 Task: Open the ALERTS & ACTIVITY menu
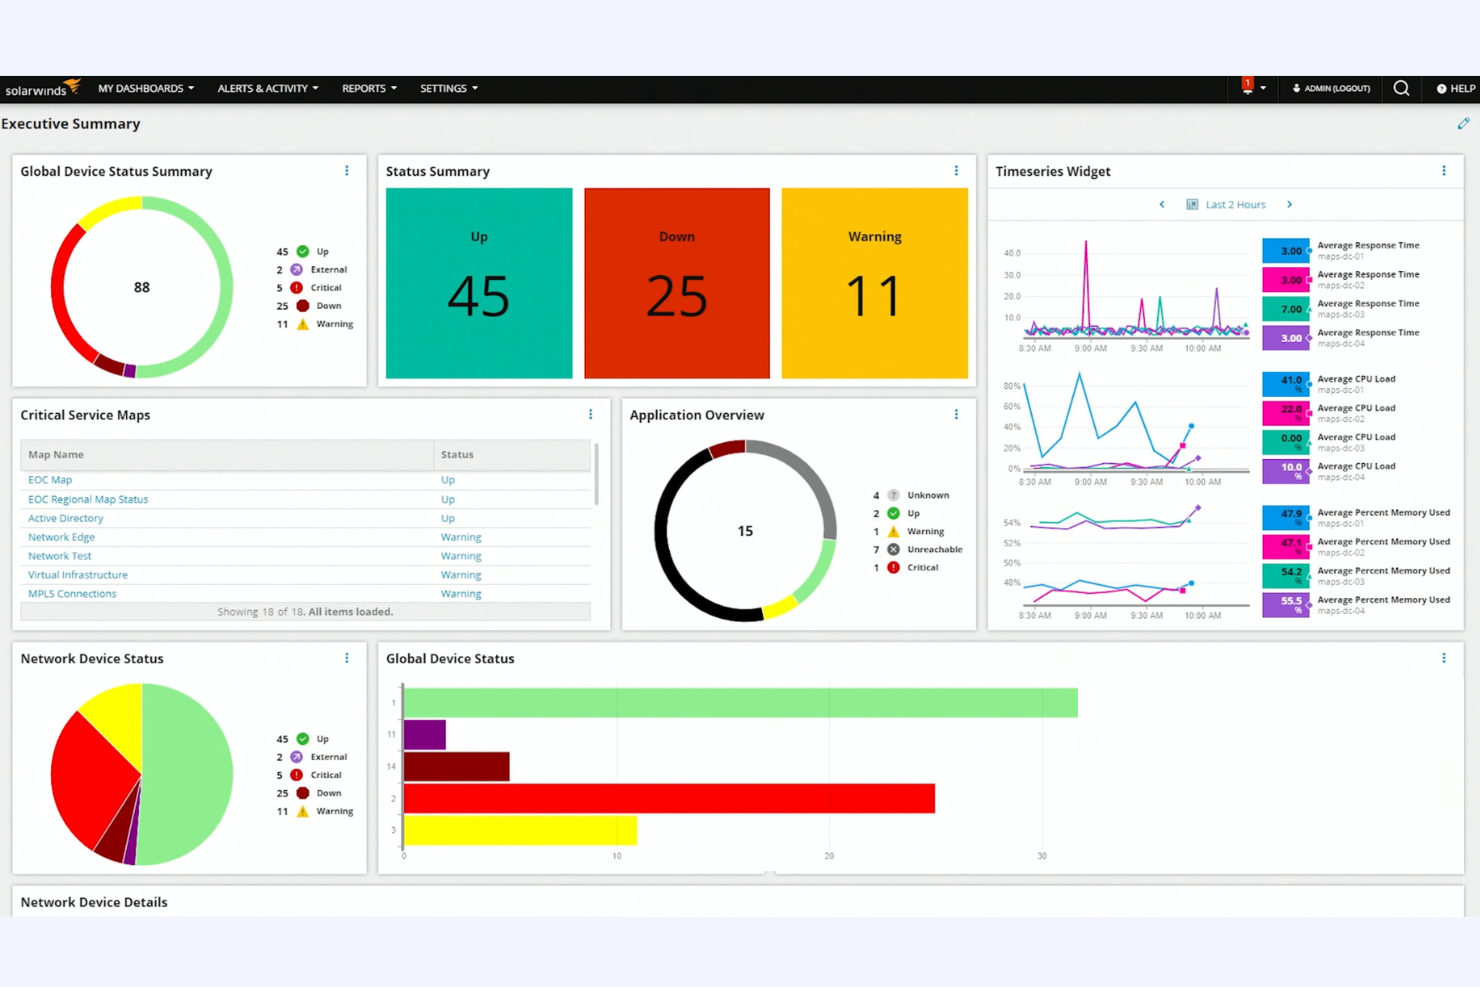[x=266, y=88]
